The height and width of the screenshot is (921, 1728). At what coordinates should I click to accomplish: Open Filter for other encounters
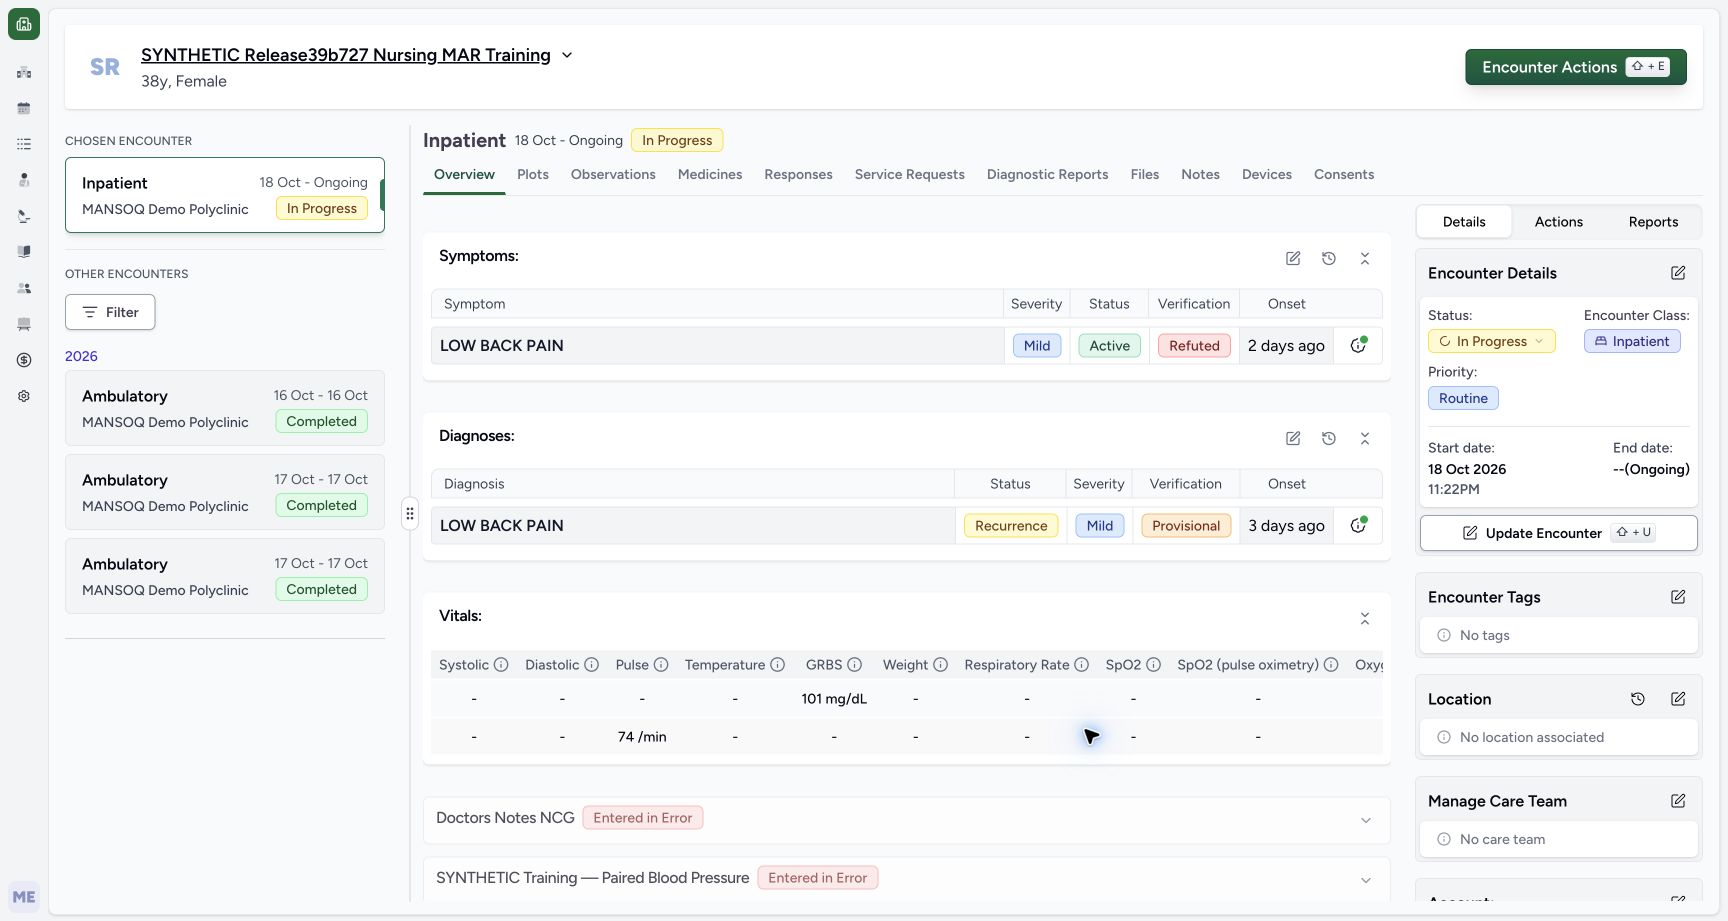(110, 312)
